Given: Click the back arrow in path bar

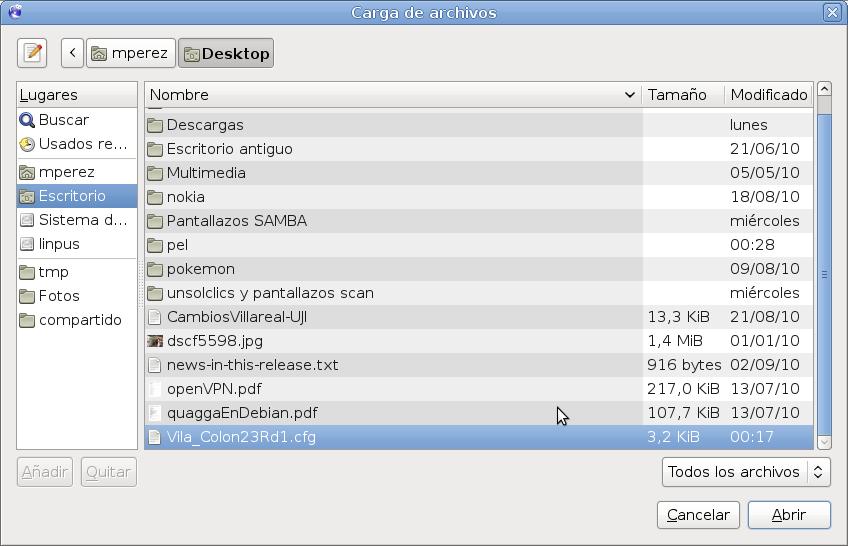Looking at the screenshot, I should click(x=72, y=53).
